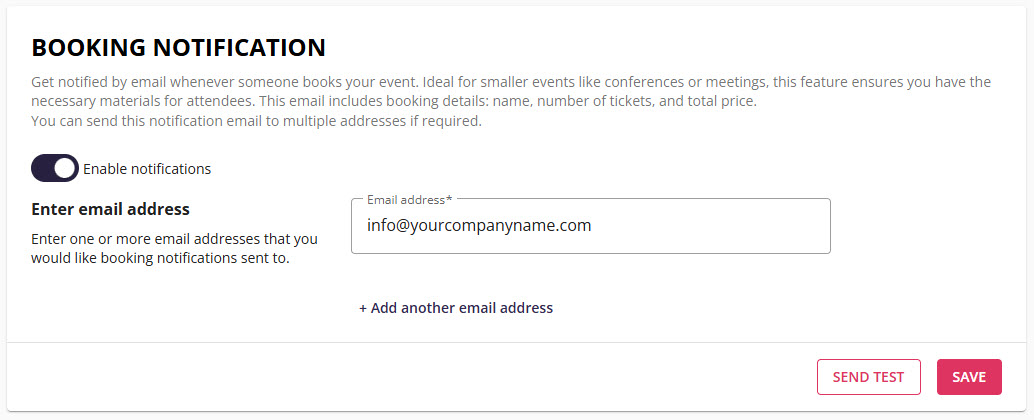This screenshot has height=420, width=1034.
Task: Click the asterisk on the Email address label
Action: [449, 199]
